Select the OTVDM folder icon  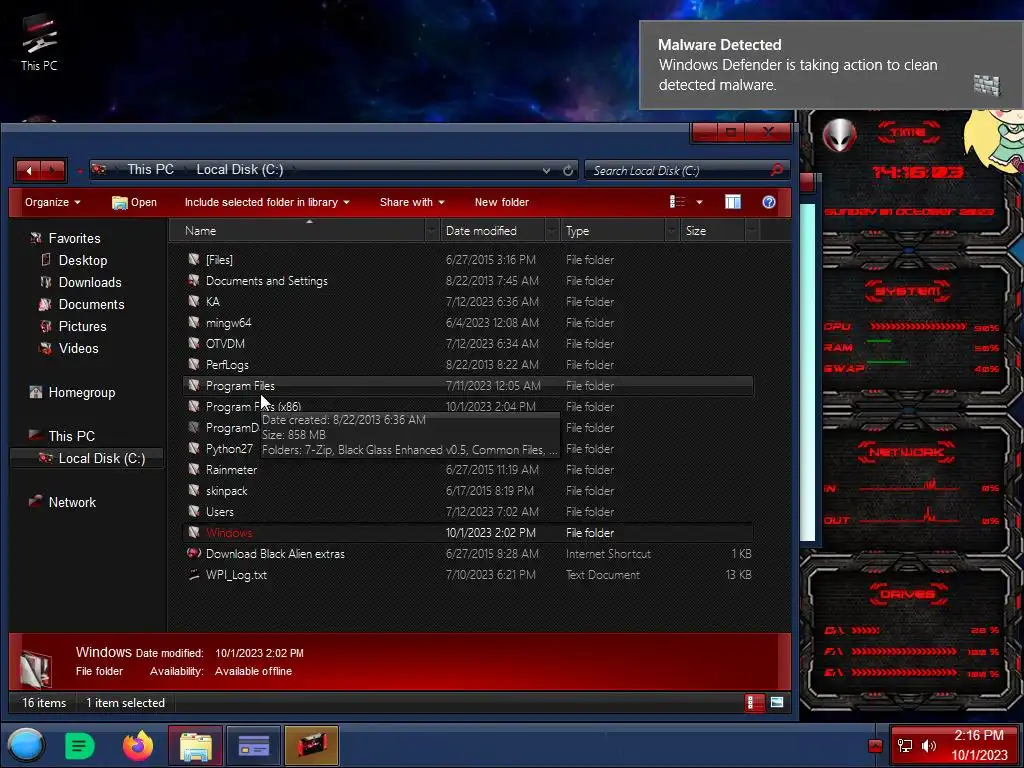[193, 344]
